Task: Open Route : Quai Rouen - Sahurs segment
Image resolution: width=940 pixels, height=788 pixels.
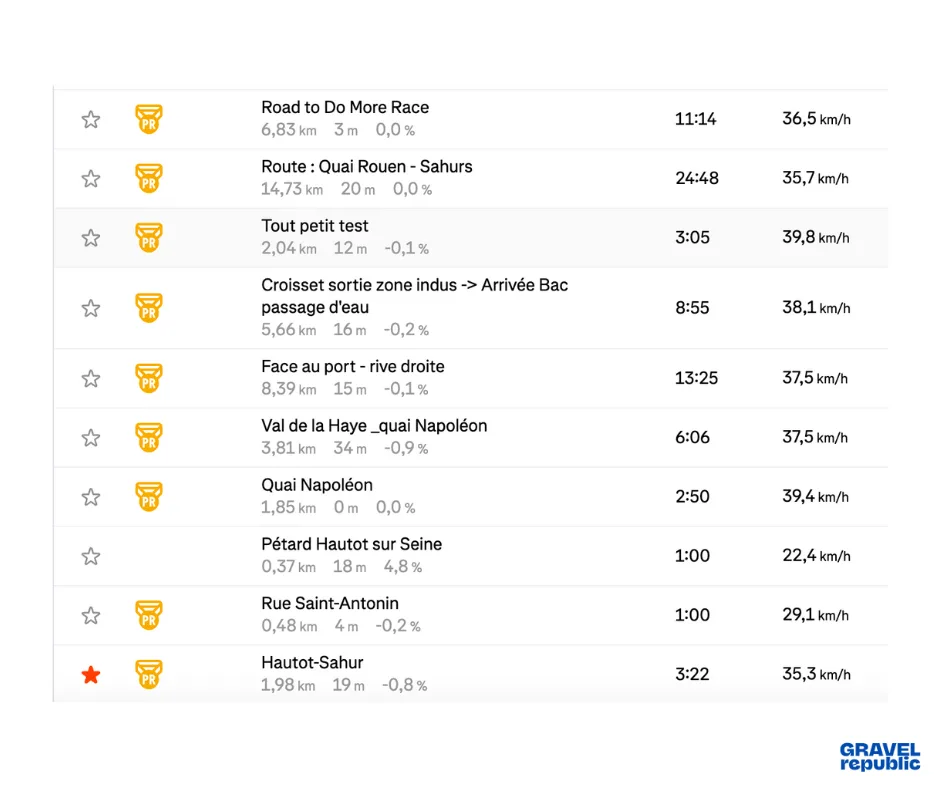Action: click(366, 167)
